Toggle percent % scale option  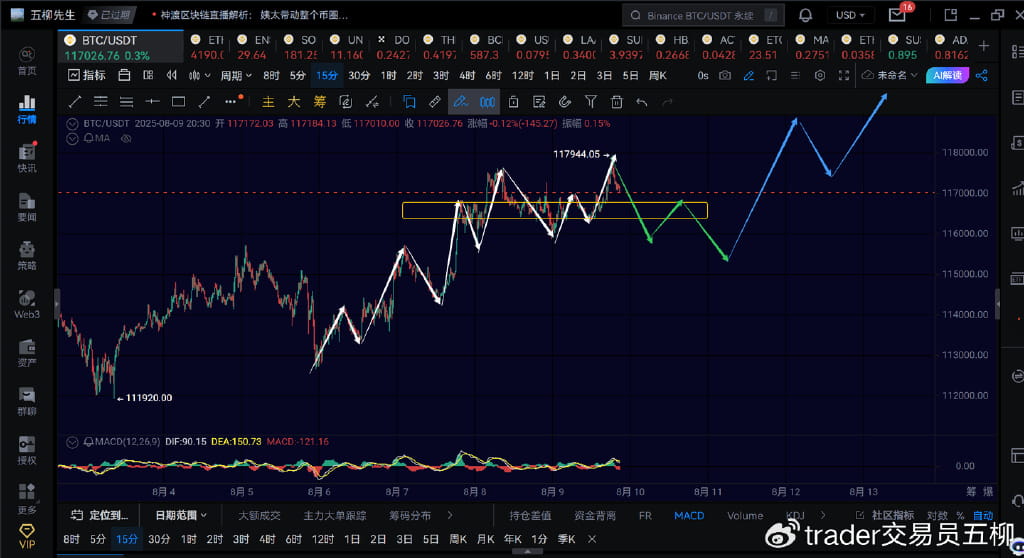(960, 516)
